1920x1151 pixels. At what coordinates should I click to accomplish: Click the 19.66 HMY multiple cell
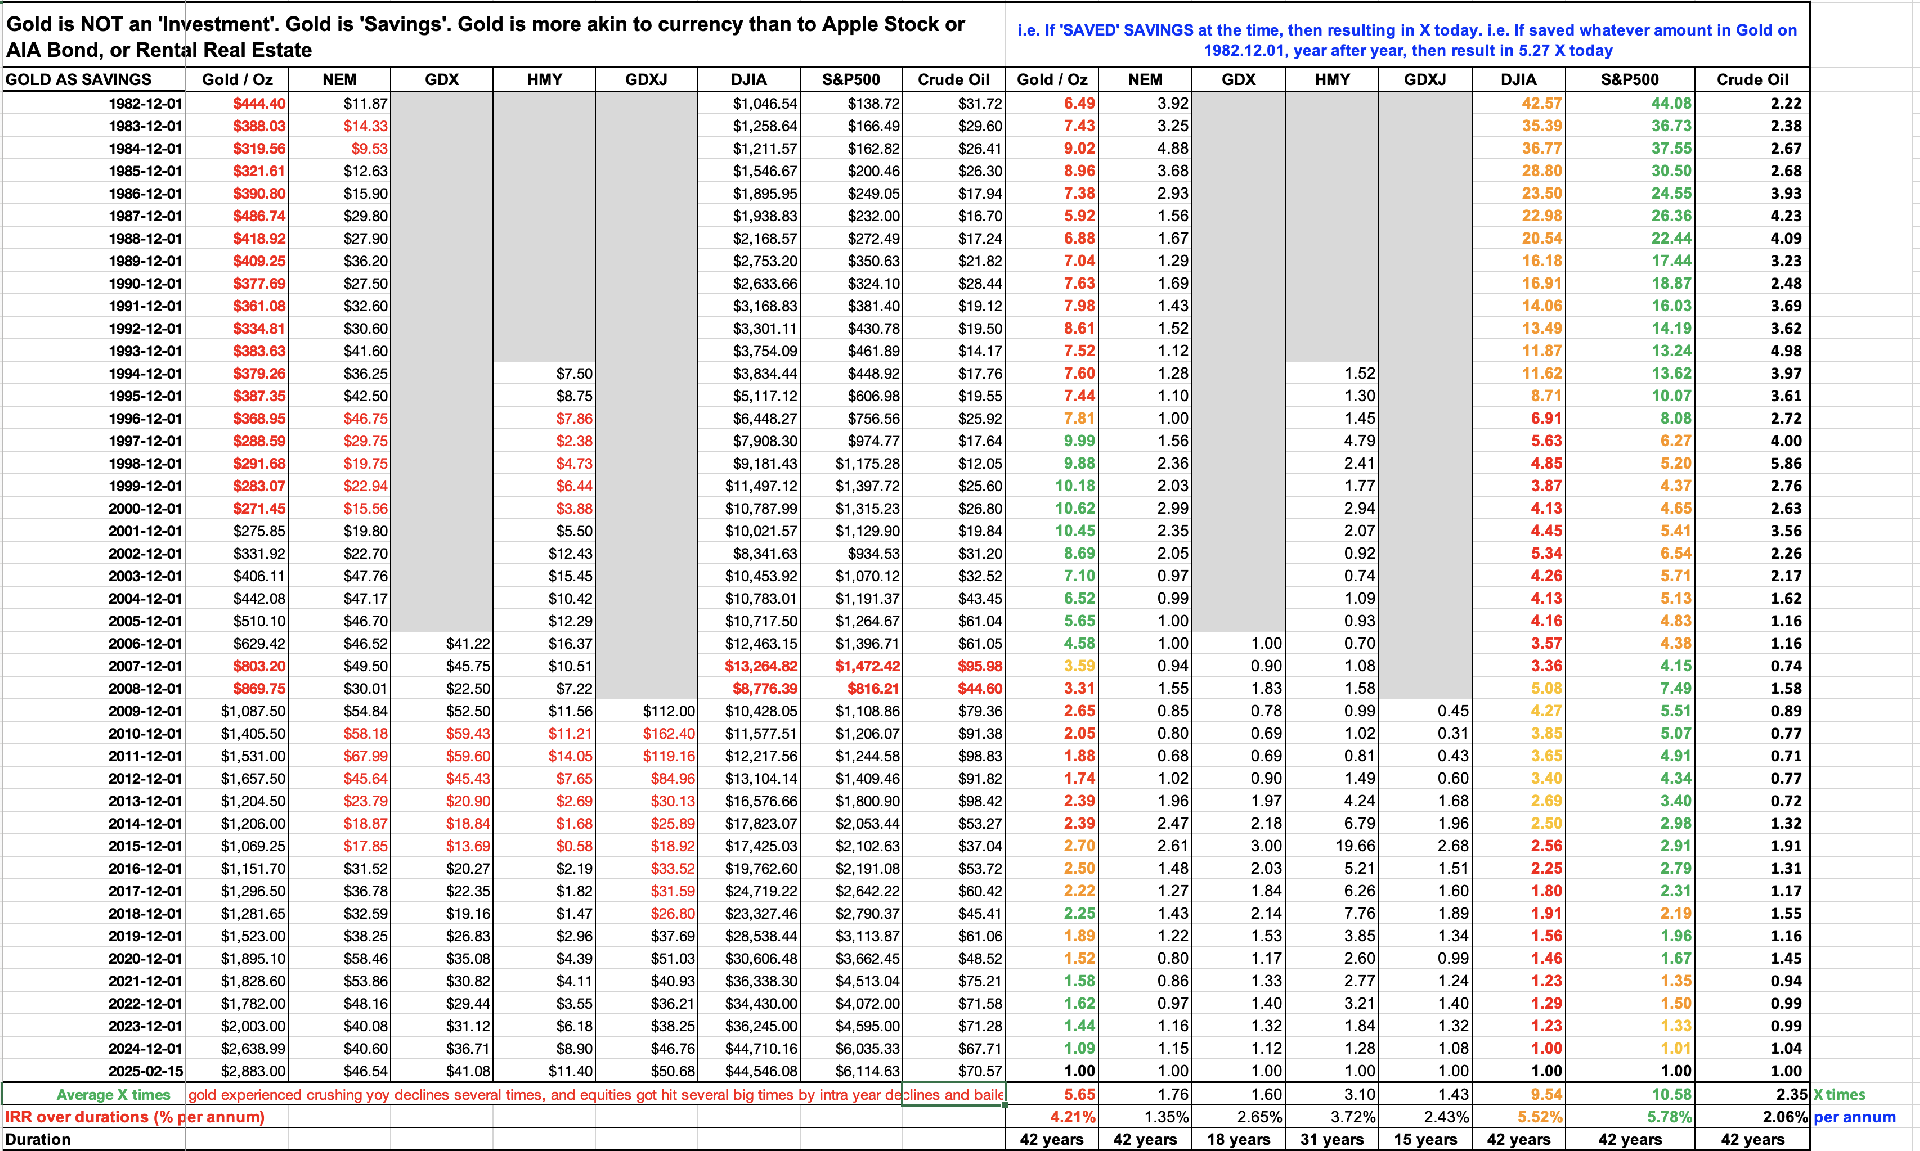1355,846
